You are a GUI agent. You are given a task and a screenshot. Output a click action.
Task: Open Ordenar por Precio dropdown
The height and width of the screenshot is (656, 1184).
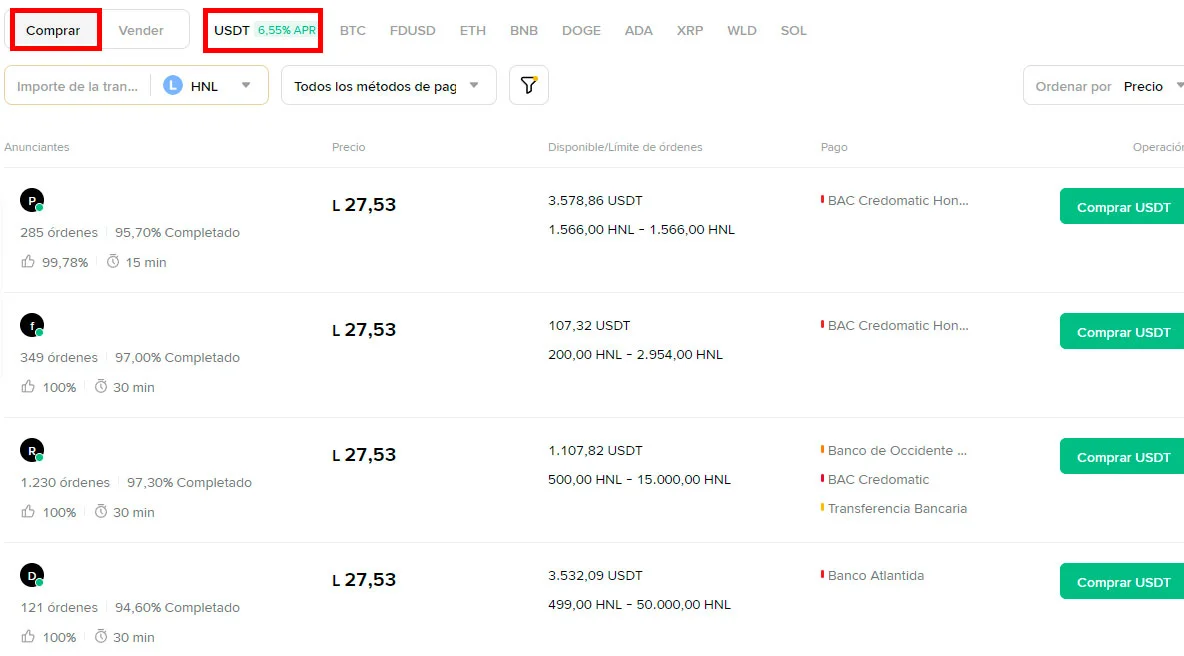coord(1104,85)
